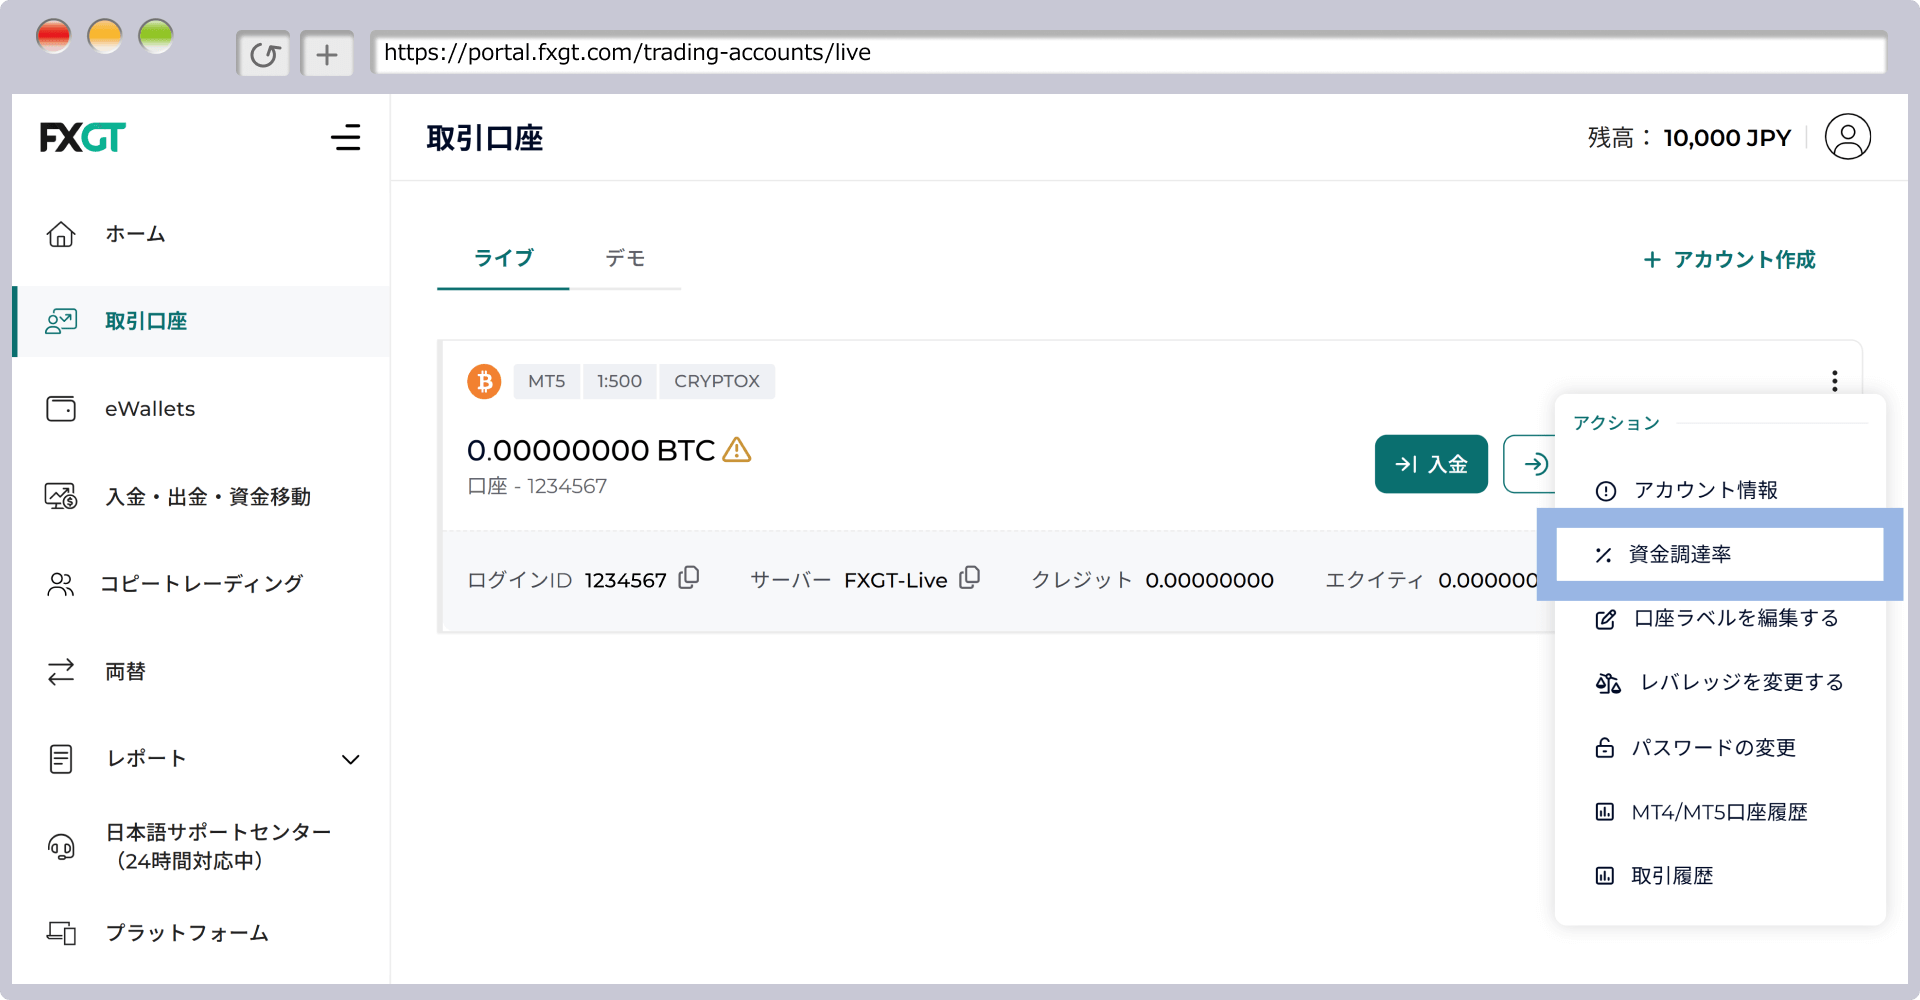This screenshot has width=1920, height=1000.
Task: Click the user profile avatar icon
Action: tap(1847, 137)
